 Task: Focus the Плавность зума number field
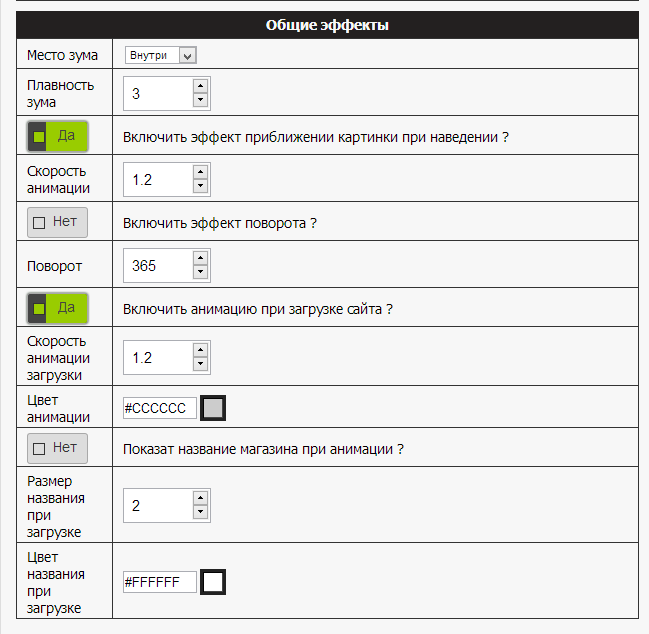pyautogui.click(x=158, y=94)
